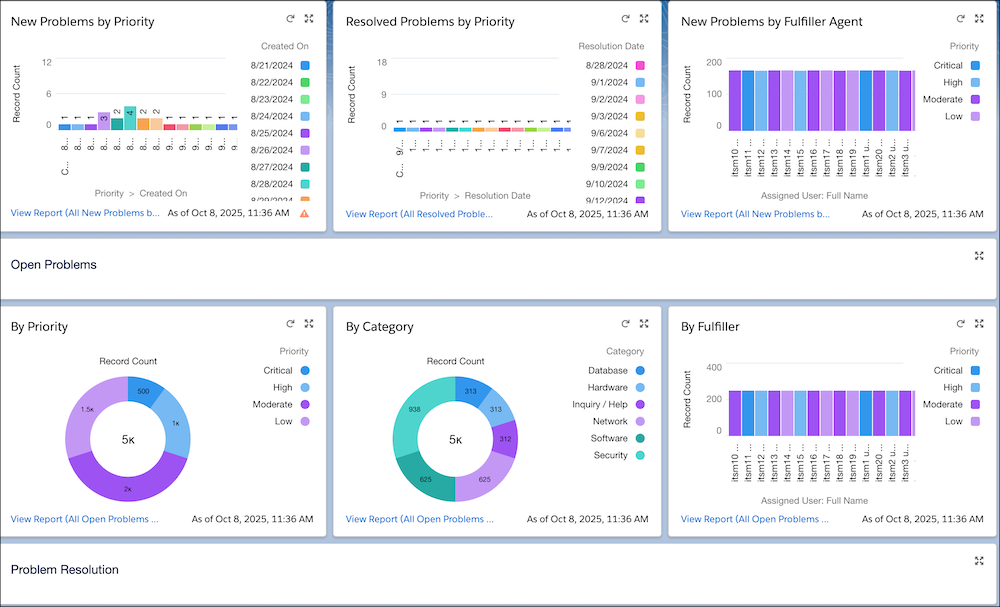Image resolution: width=1000 pixels, height=607 pixels.
Task: Open View Report link for Resolved Problems
Action: coord(419,214)
